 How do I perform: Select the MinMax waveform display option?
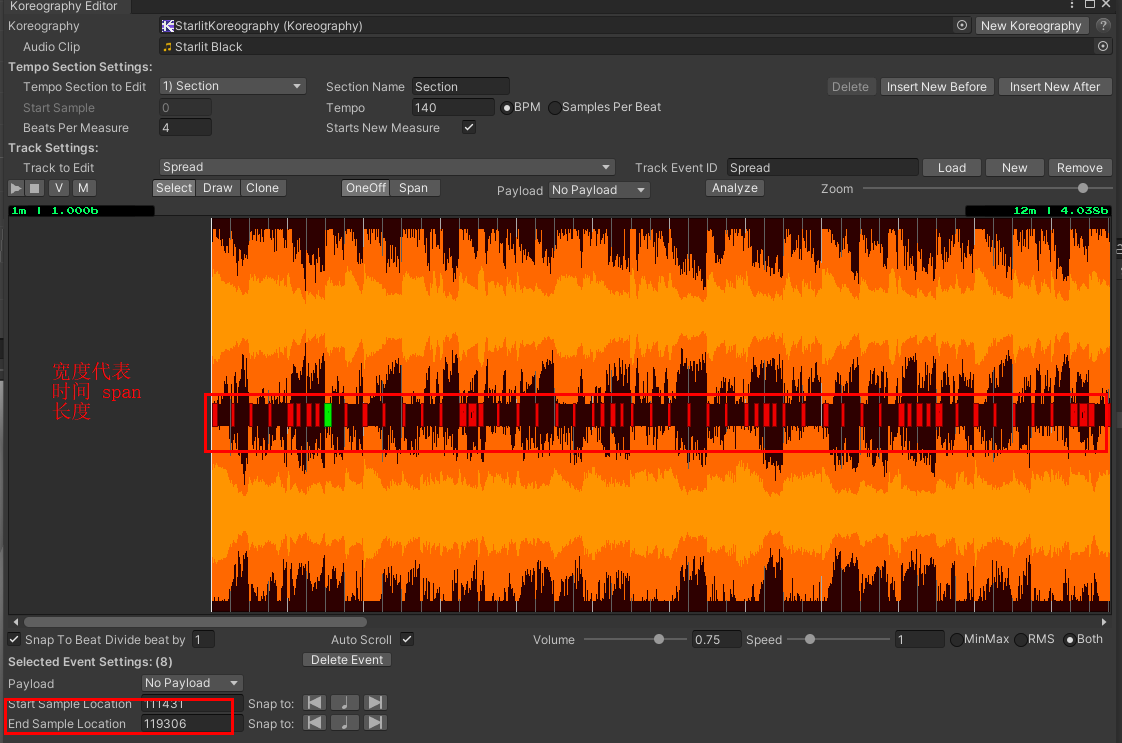pos(956,640)
